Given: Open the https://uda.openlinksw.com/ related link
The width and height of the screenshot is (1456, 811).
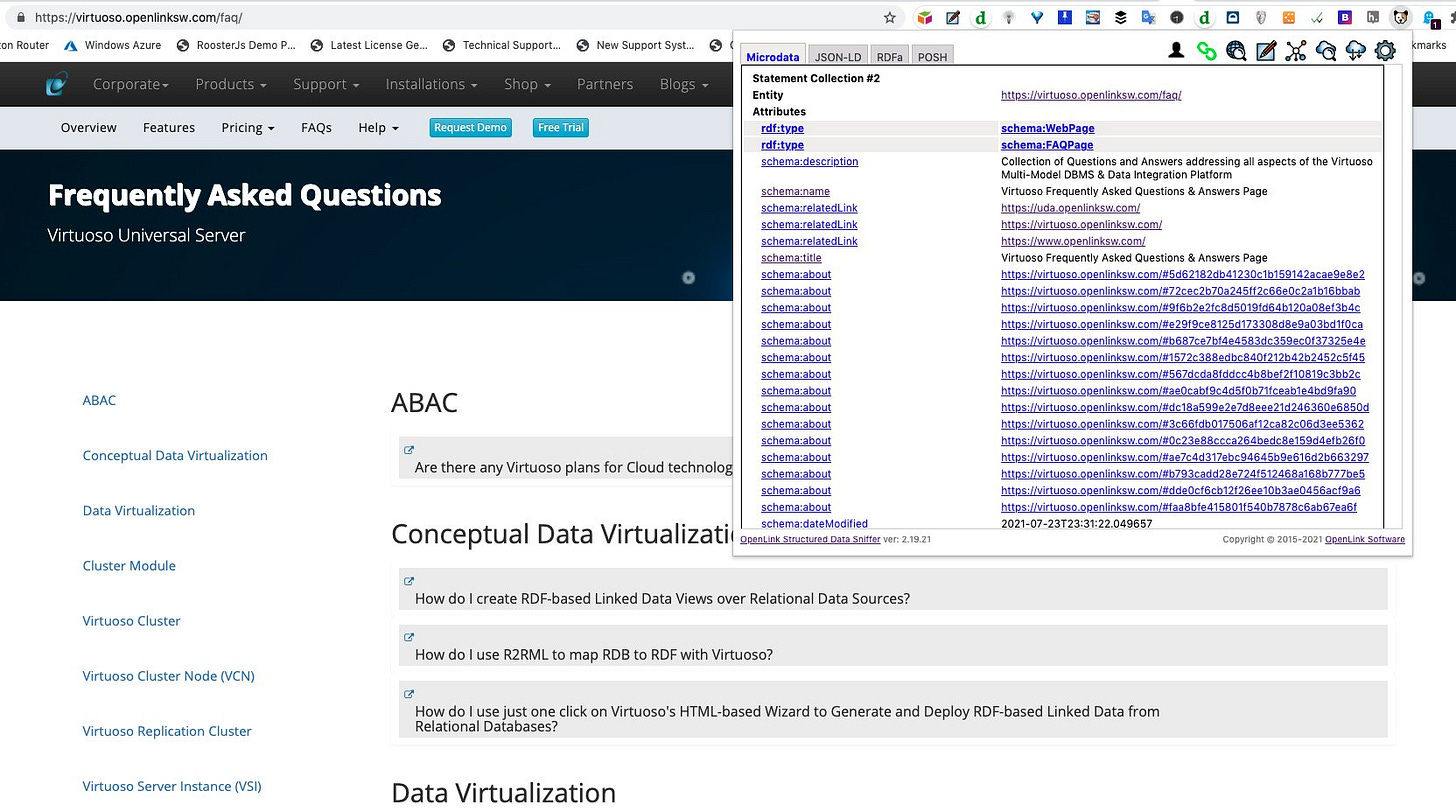Looking at the screenshot, I should (x=1070, y=208).
